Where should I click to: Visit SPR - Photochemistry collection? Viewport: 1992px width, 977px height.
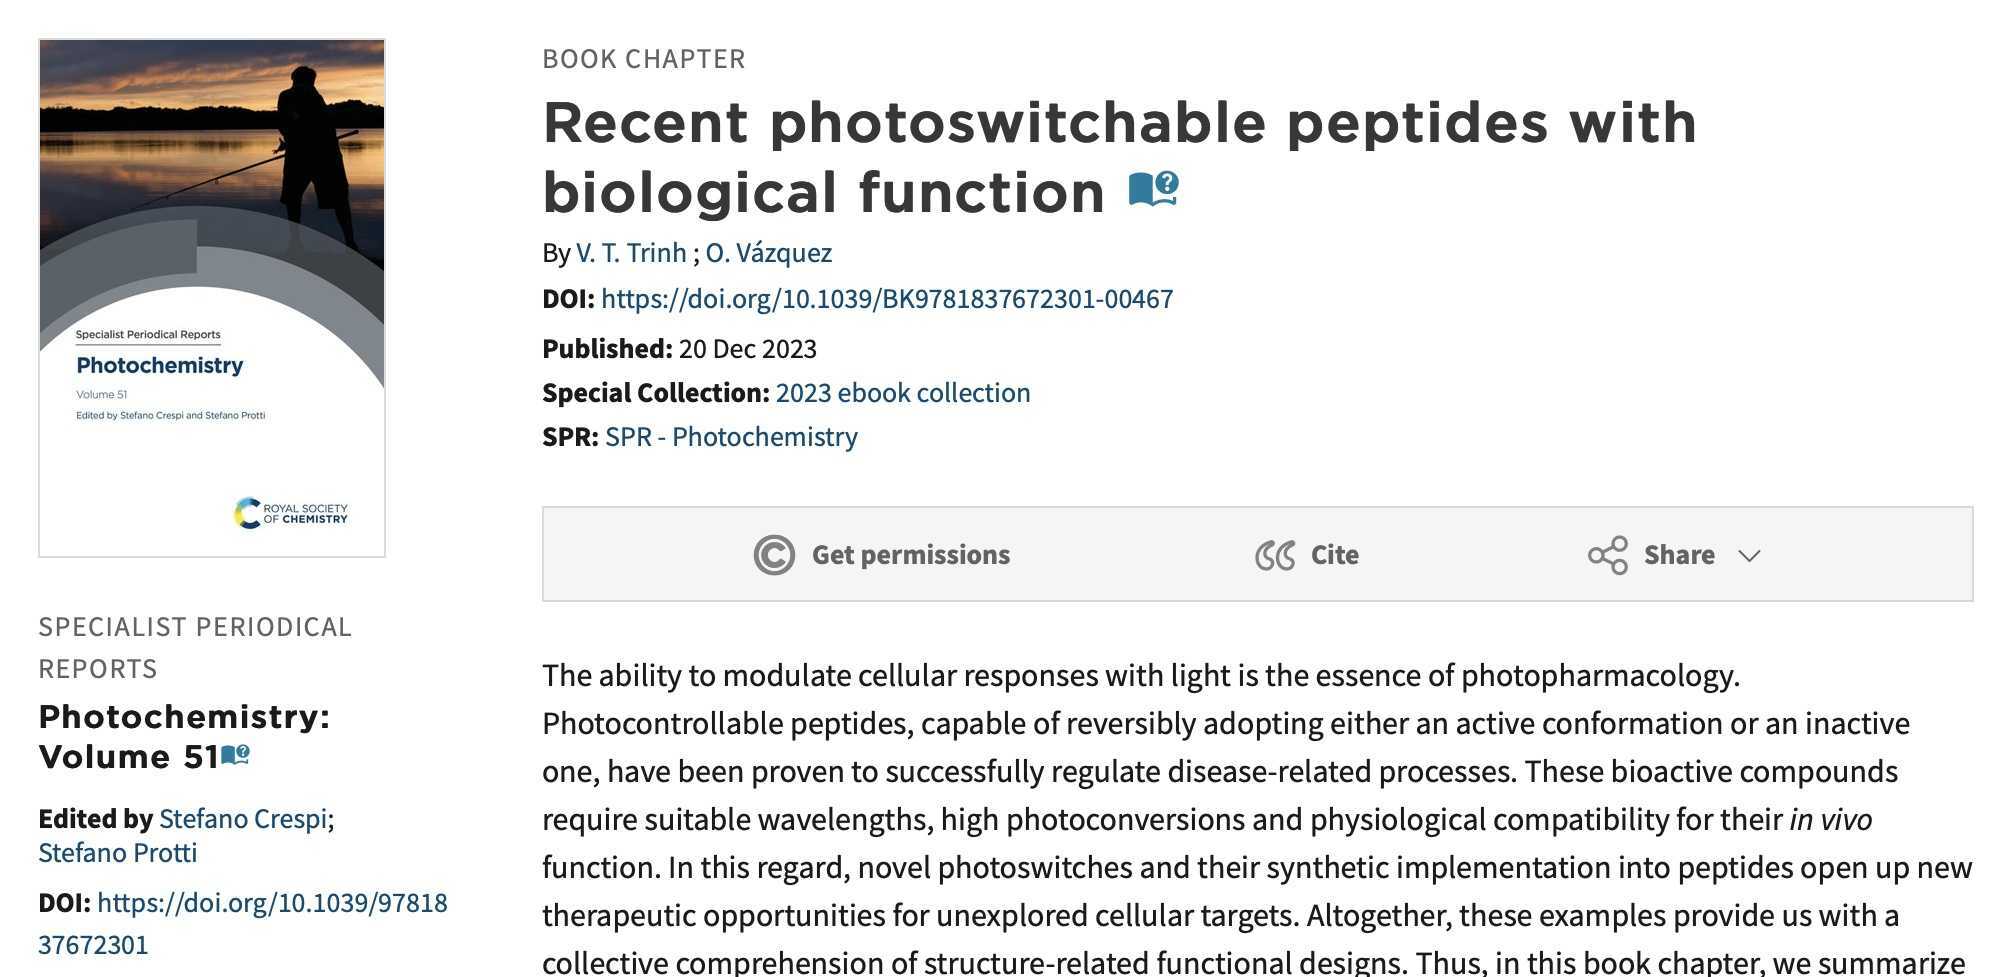coord(730,436)
